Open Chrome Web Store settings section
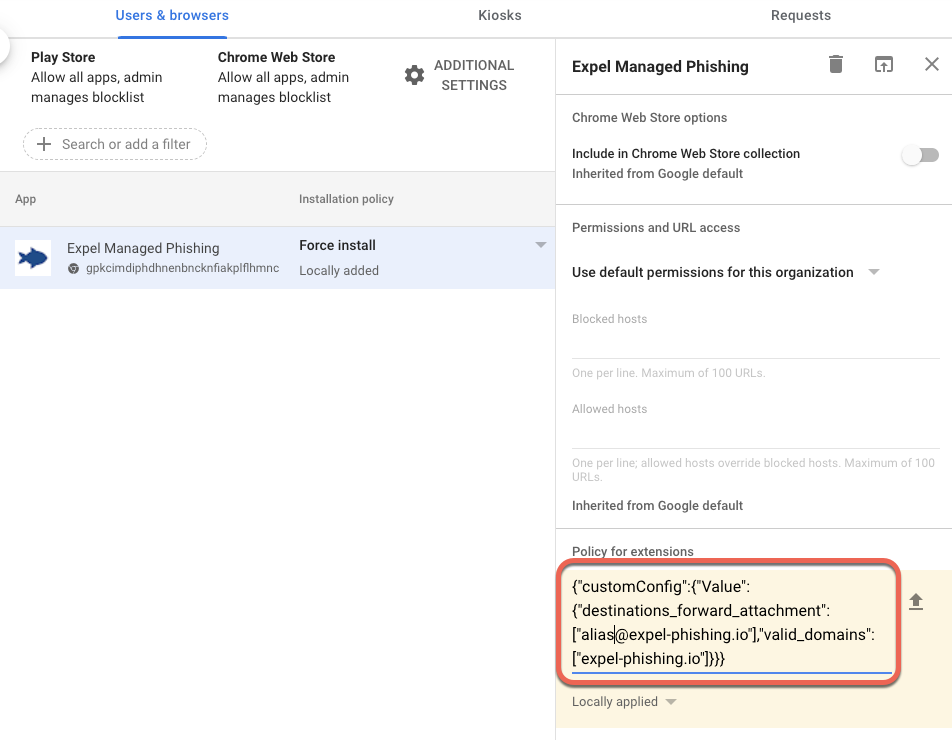 click(x=284, y=77)
